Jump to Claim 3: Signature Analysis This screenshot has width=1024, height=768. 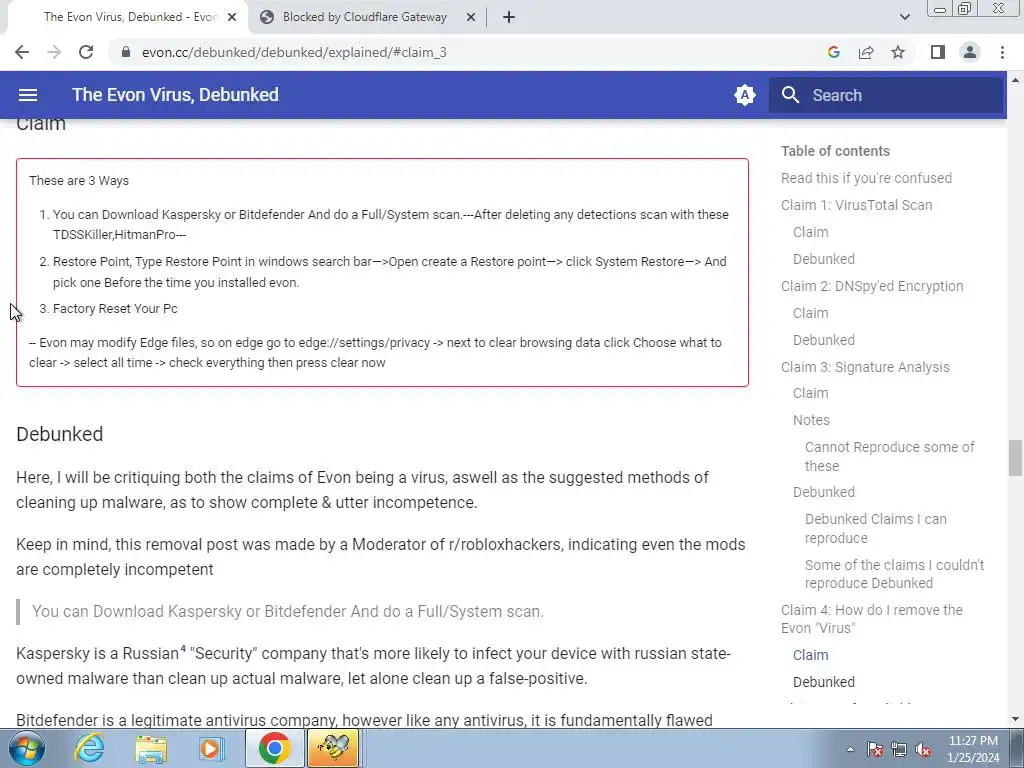coord(865,367)
